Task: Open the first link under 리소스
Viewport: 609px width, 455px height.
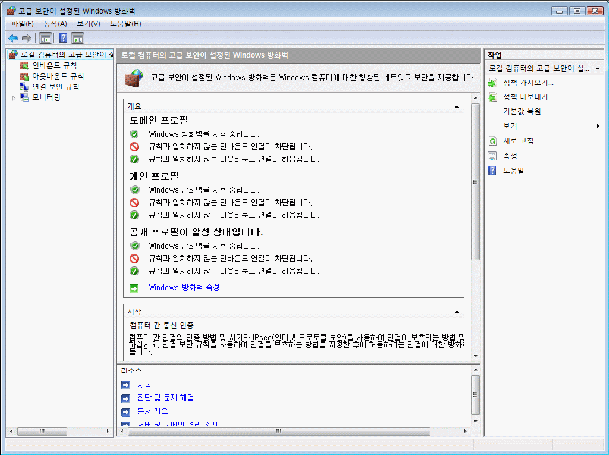Action: point(144,385)
